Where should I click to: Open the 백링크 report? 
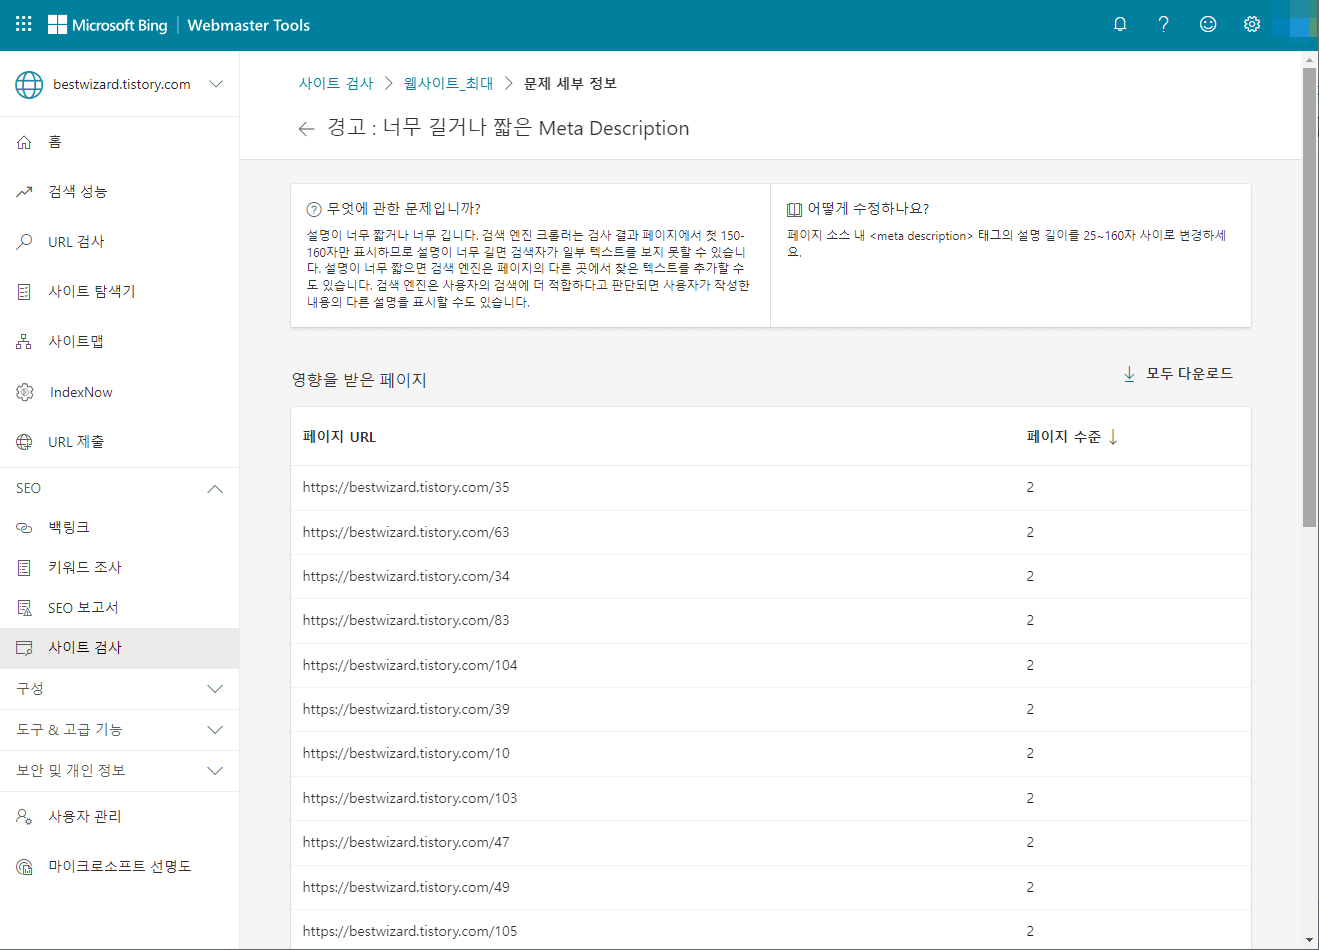coord(76,527)
